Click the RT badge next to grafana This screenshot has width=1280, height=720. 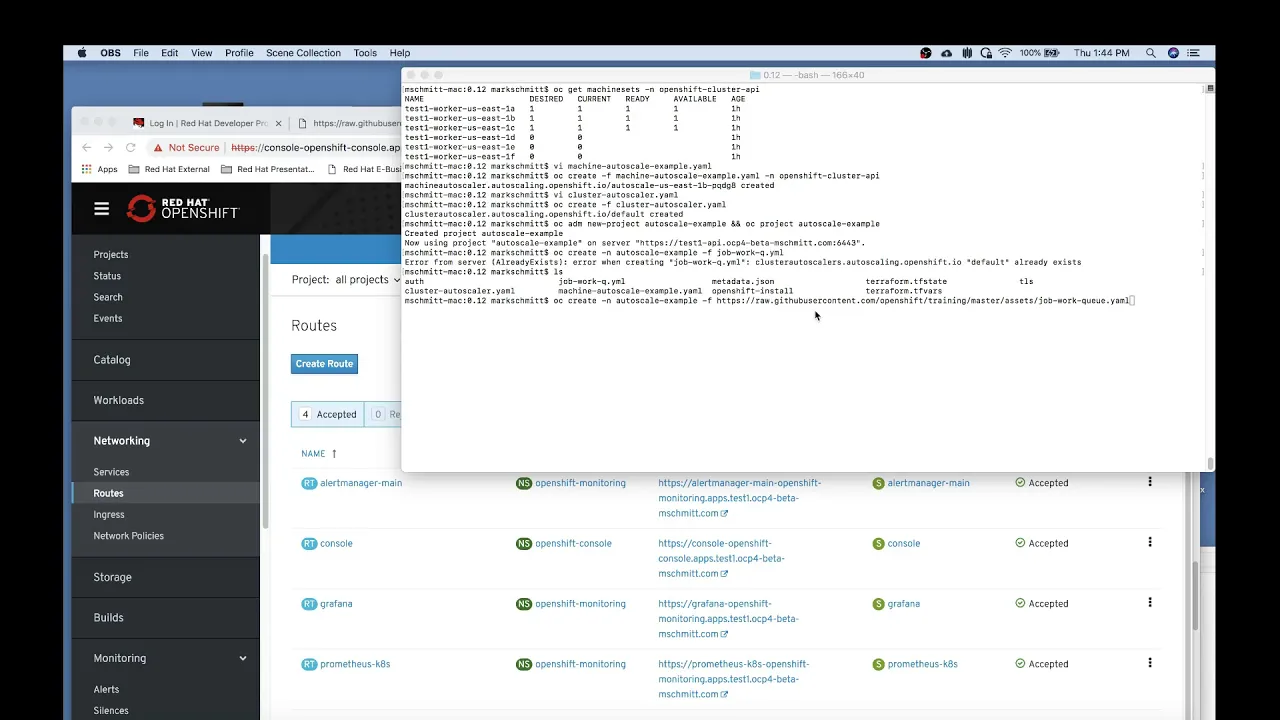coord(309,604)
